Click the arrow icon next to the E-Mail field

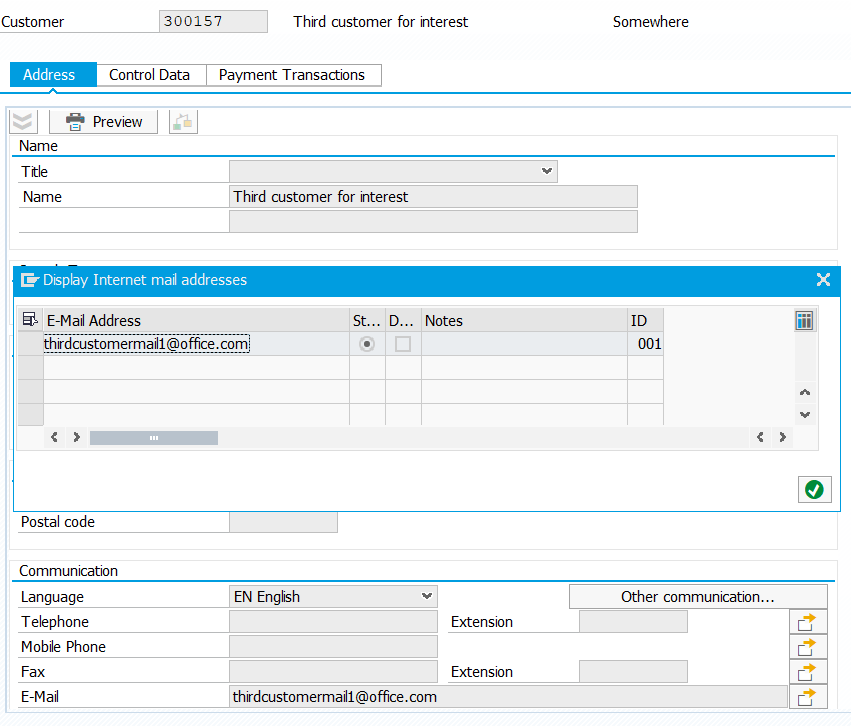click(x=808, y=696)
